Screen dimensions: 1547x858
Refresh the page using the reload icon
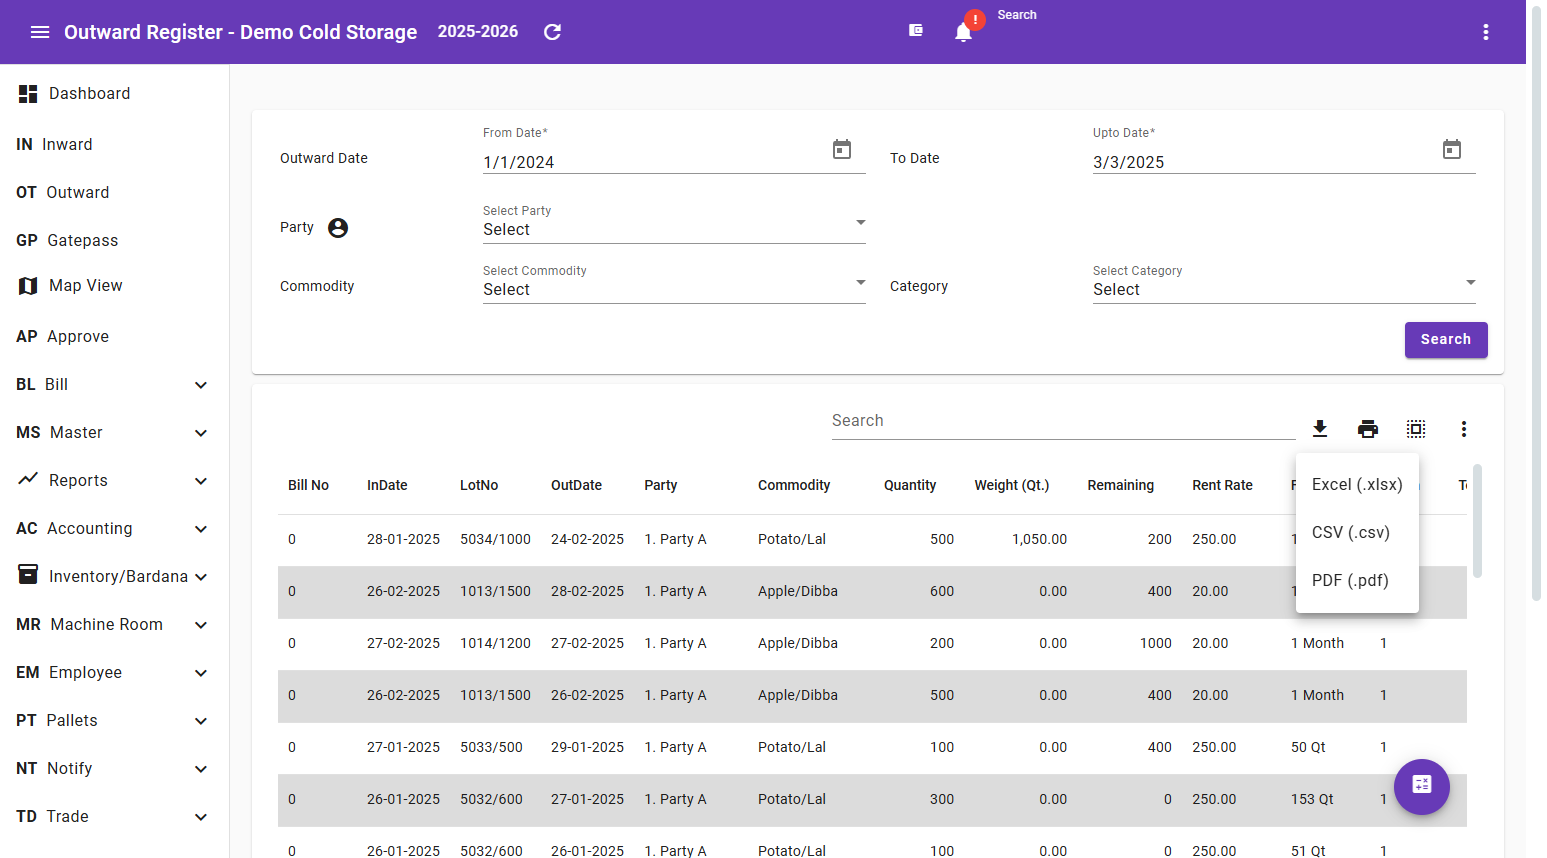[551, 31]
